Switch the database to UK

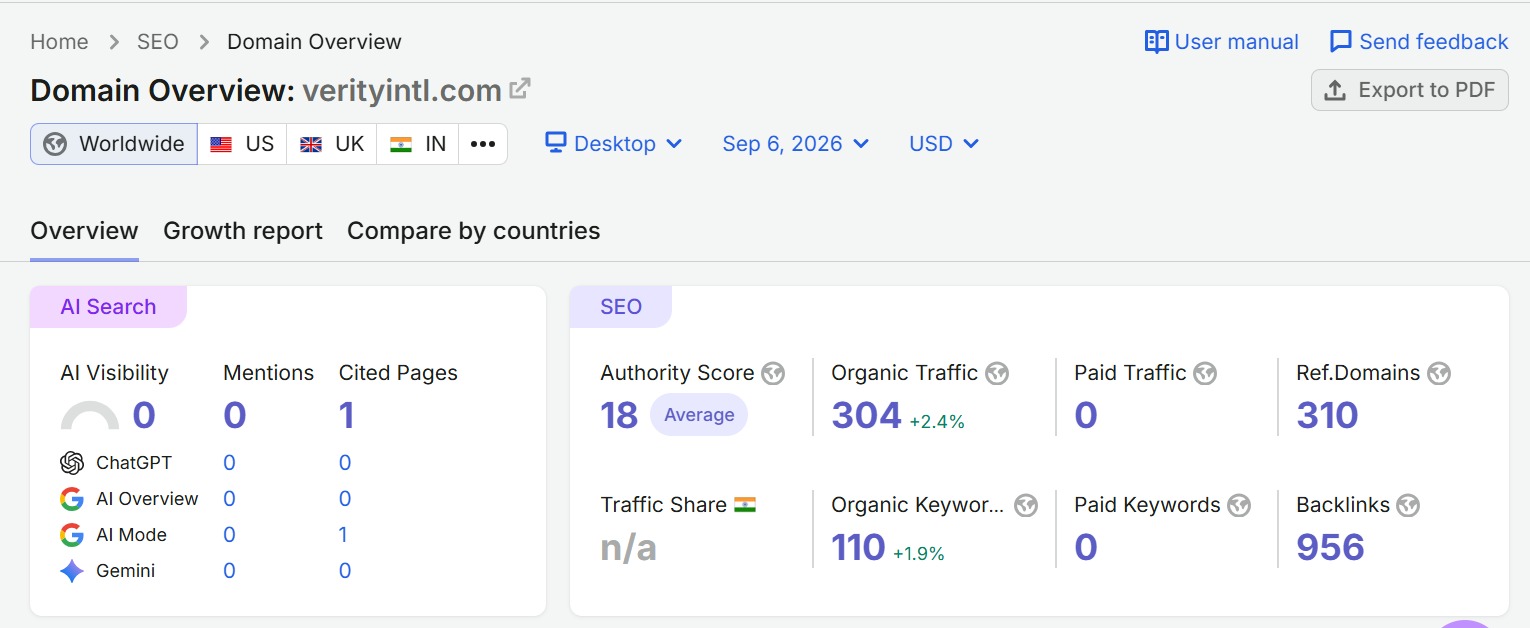pos(332,144)
